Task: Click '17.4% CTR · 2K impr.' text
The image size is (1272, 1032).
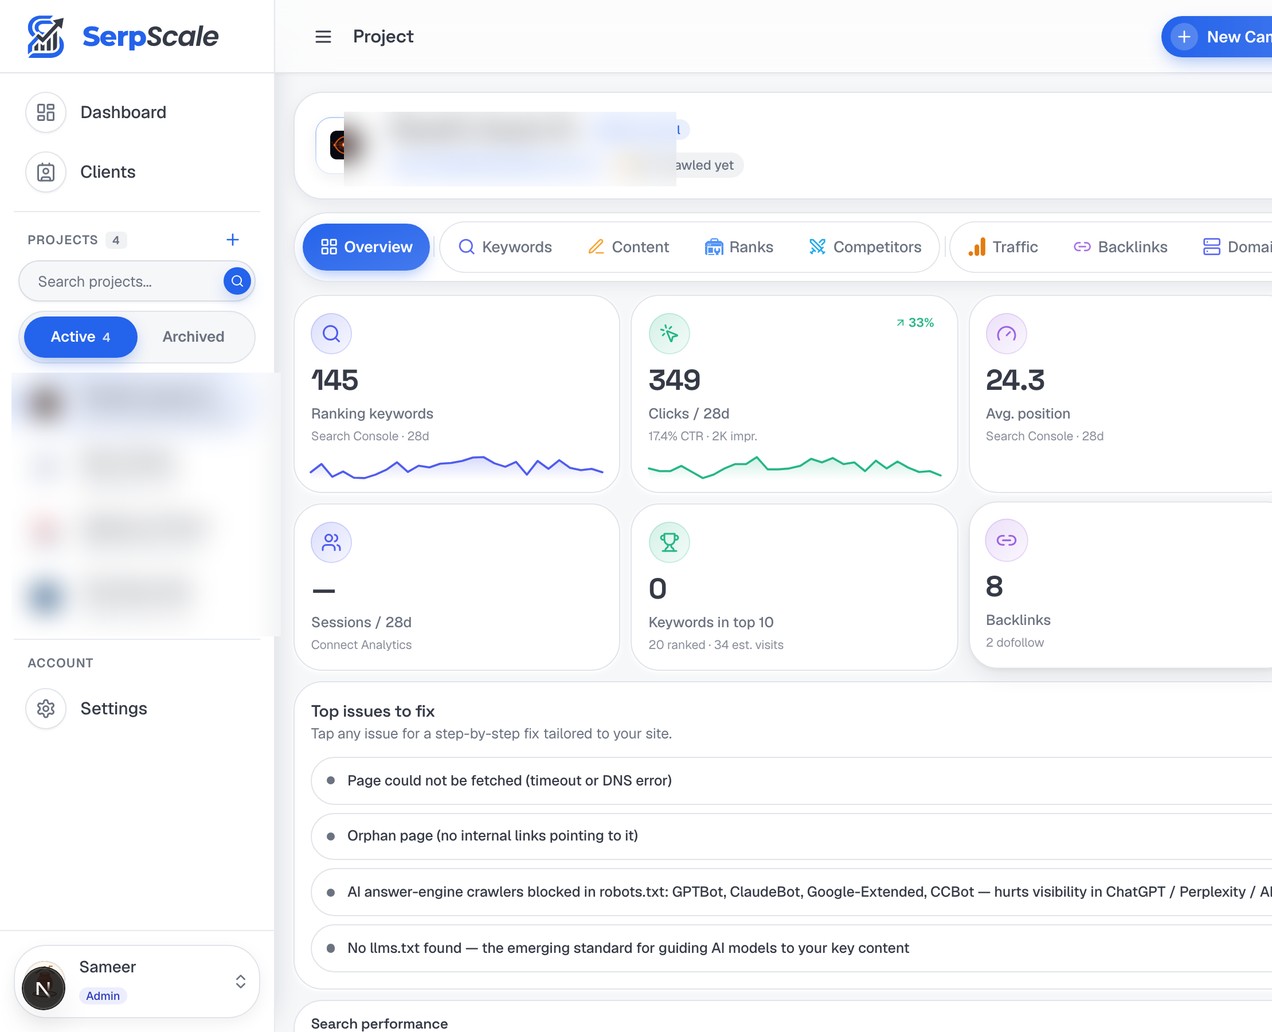Action: click(703, 437)
